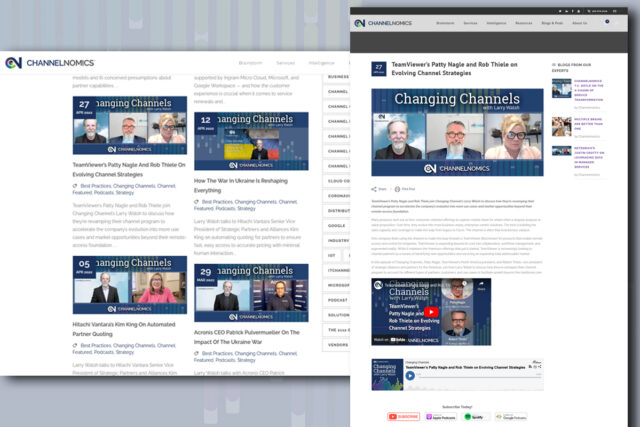Viewport: 640px width, 427px height.
Task: Click the Changing Channels podcast cover art
Action: (387, 375)
